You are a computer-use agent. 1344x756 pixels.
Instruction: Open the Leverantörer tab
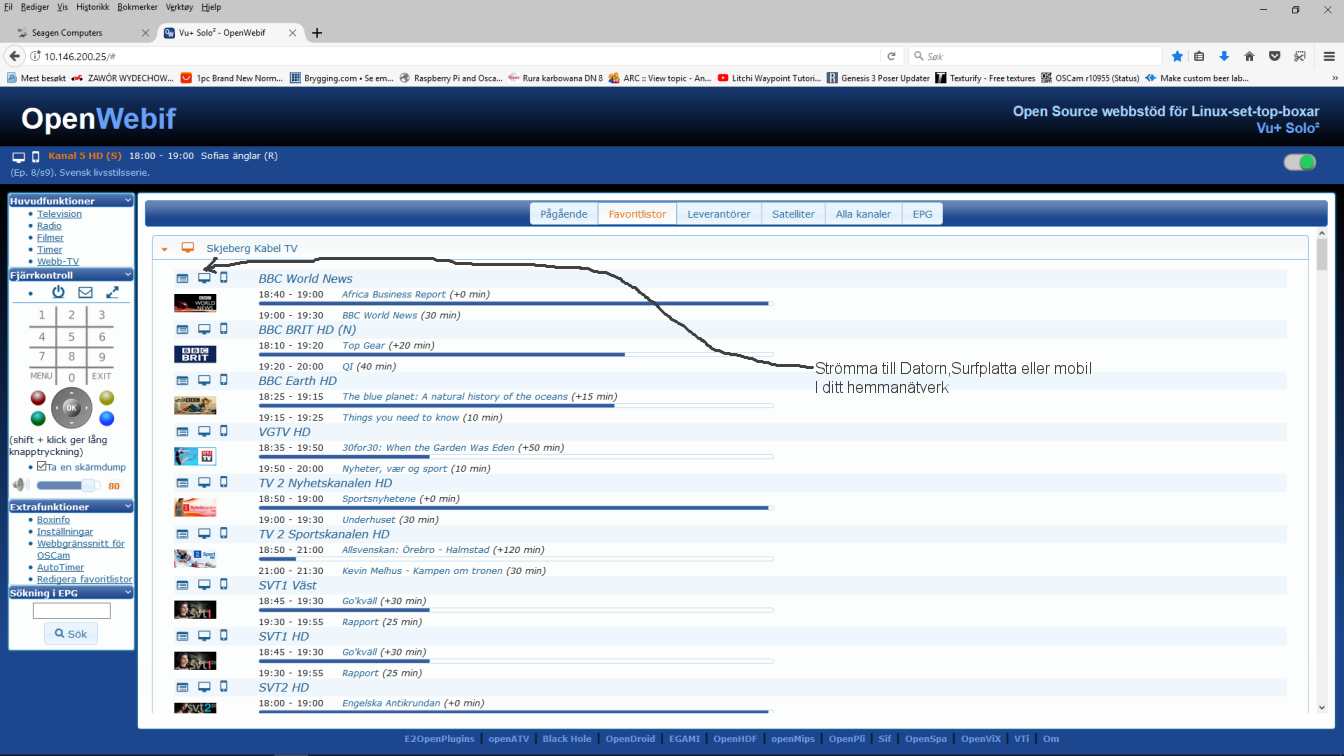click(719, 214)
